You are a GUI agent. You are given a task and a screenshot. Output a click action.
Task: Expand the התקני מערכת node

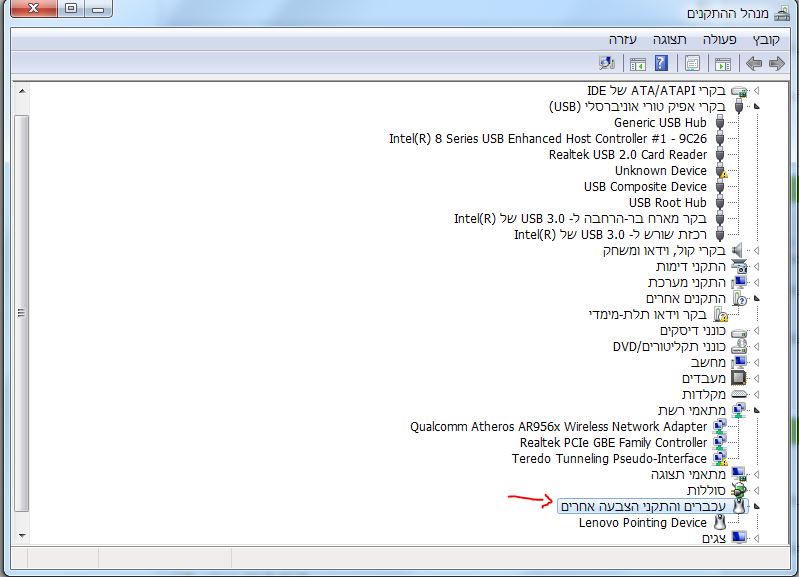757,282
